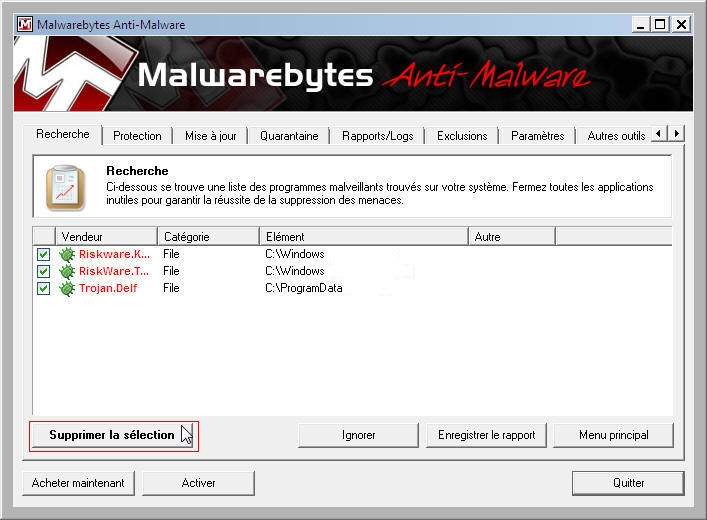Click C:\Windows path in RiskWare.T... row
707x520 pixels.
click(294, 271)
